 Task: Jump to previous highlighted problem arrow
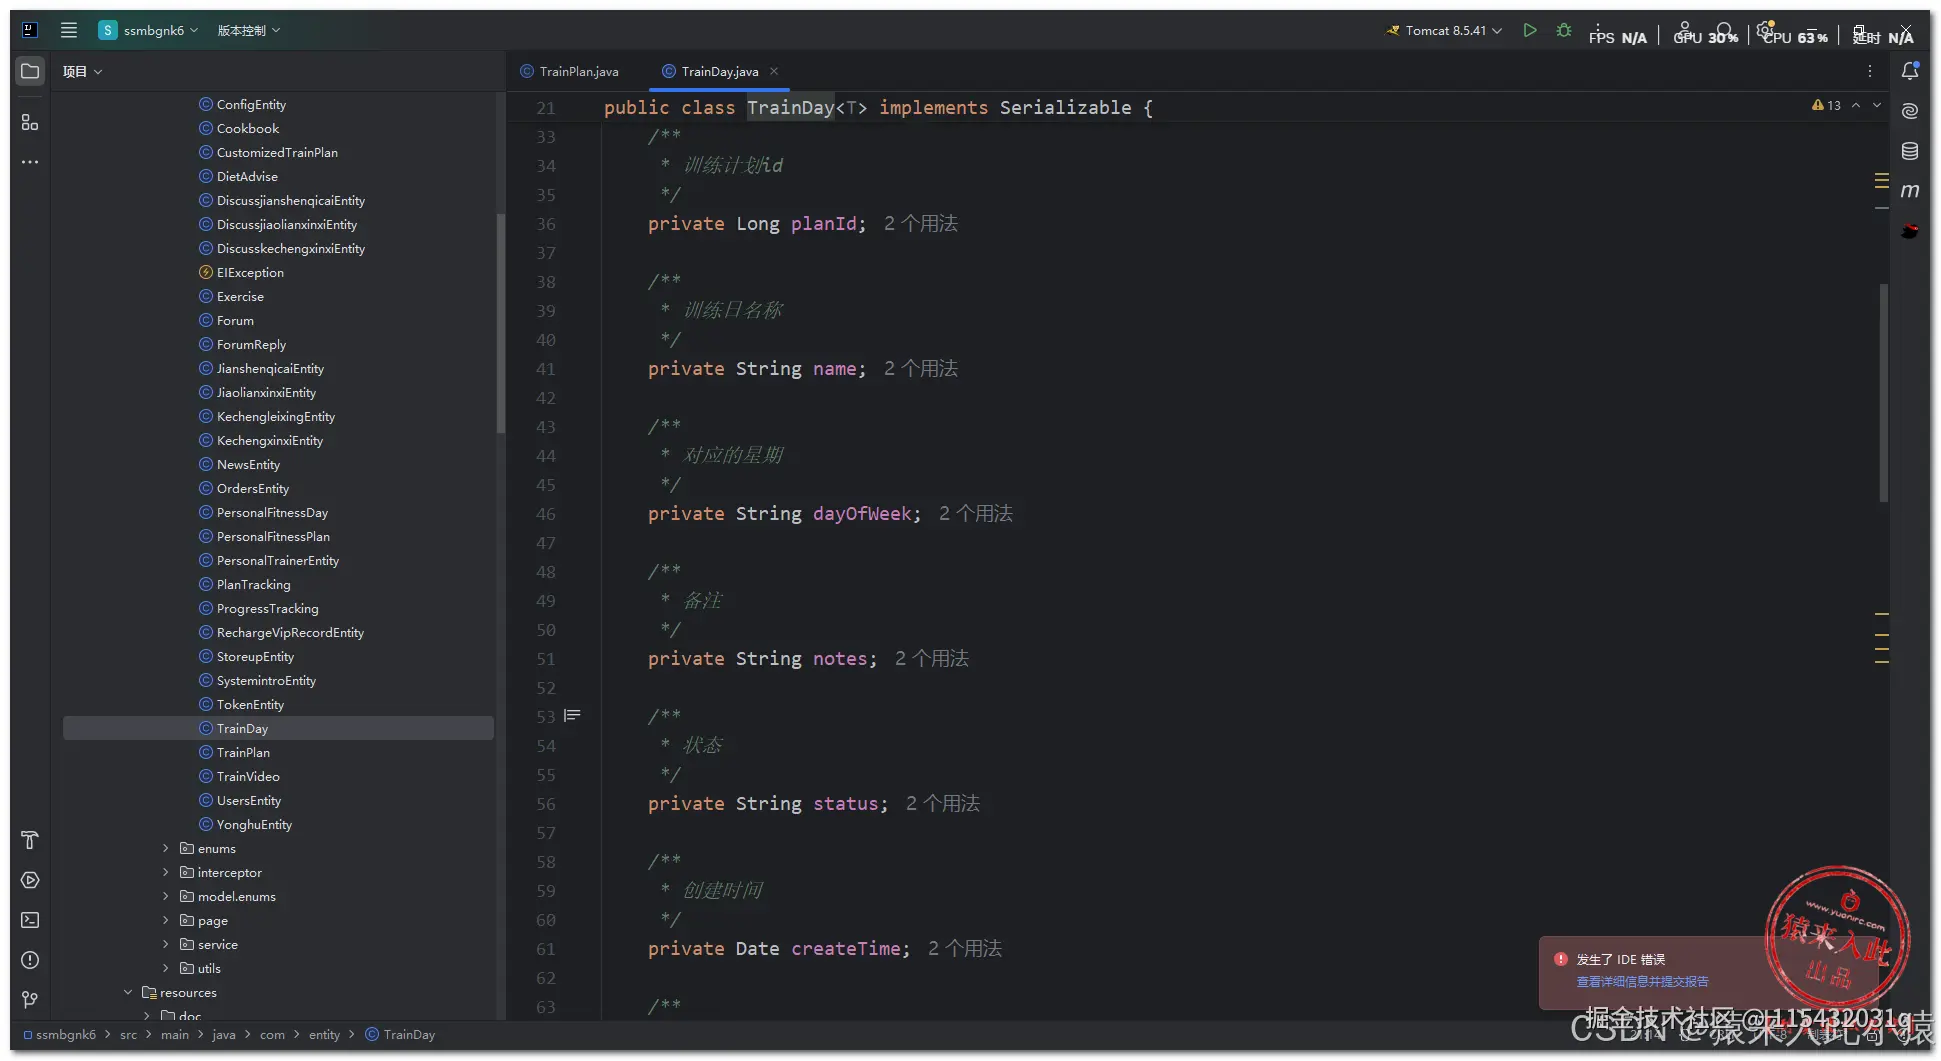1856,105
